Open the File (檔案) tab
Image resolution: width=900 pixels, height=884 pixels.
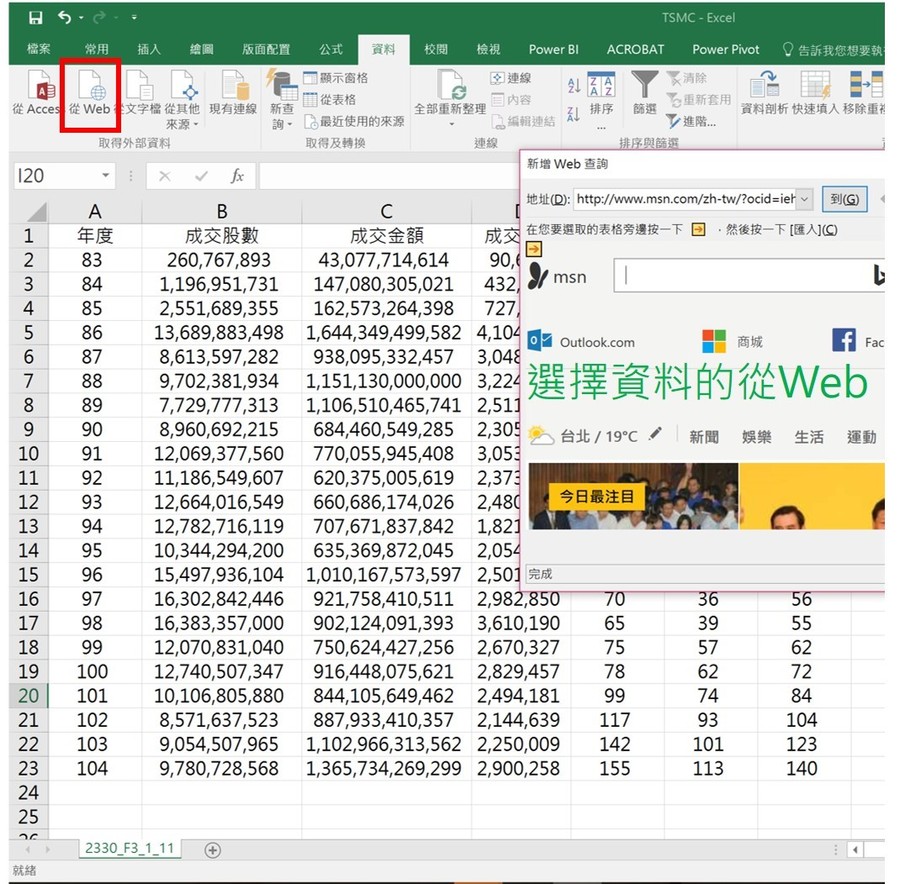[x=38, y=49]
